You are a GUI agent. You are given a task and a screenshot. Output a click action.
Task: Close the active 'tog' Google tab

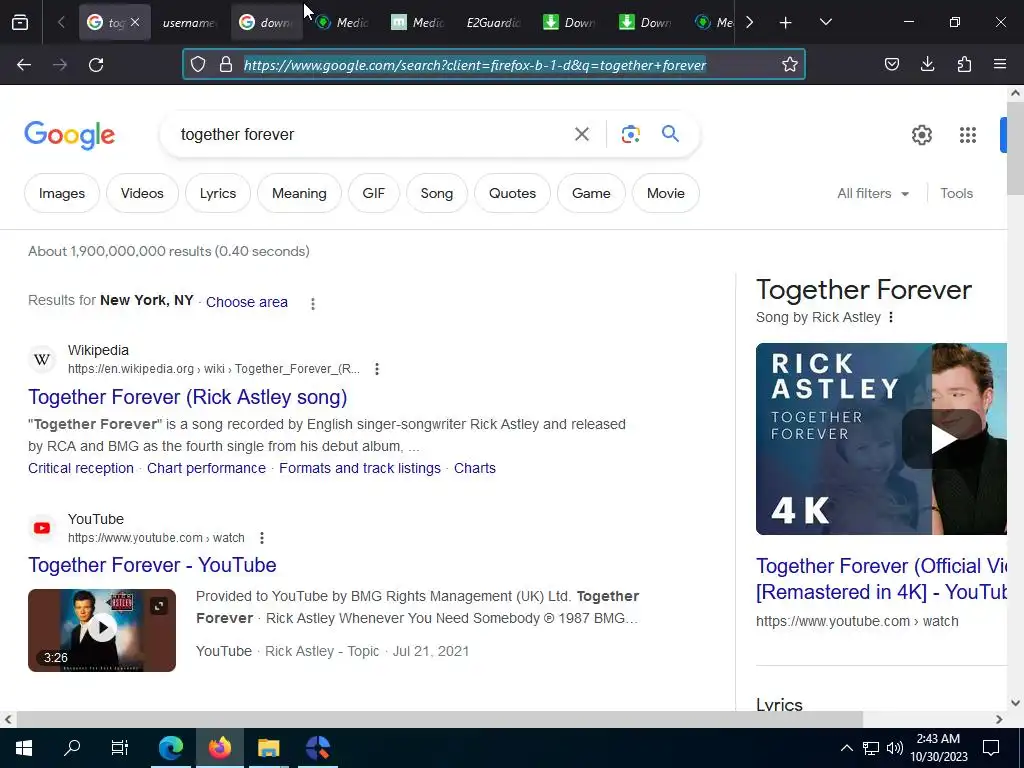[x=135, y=22]
